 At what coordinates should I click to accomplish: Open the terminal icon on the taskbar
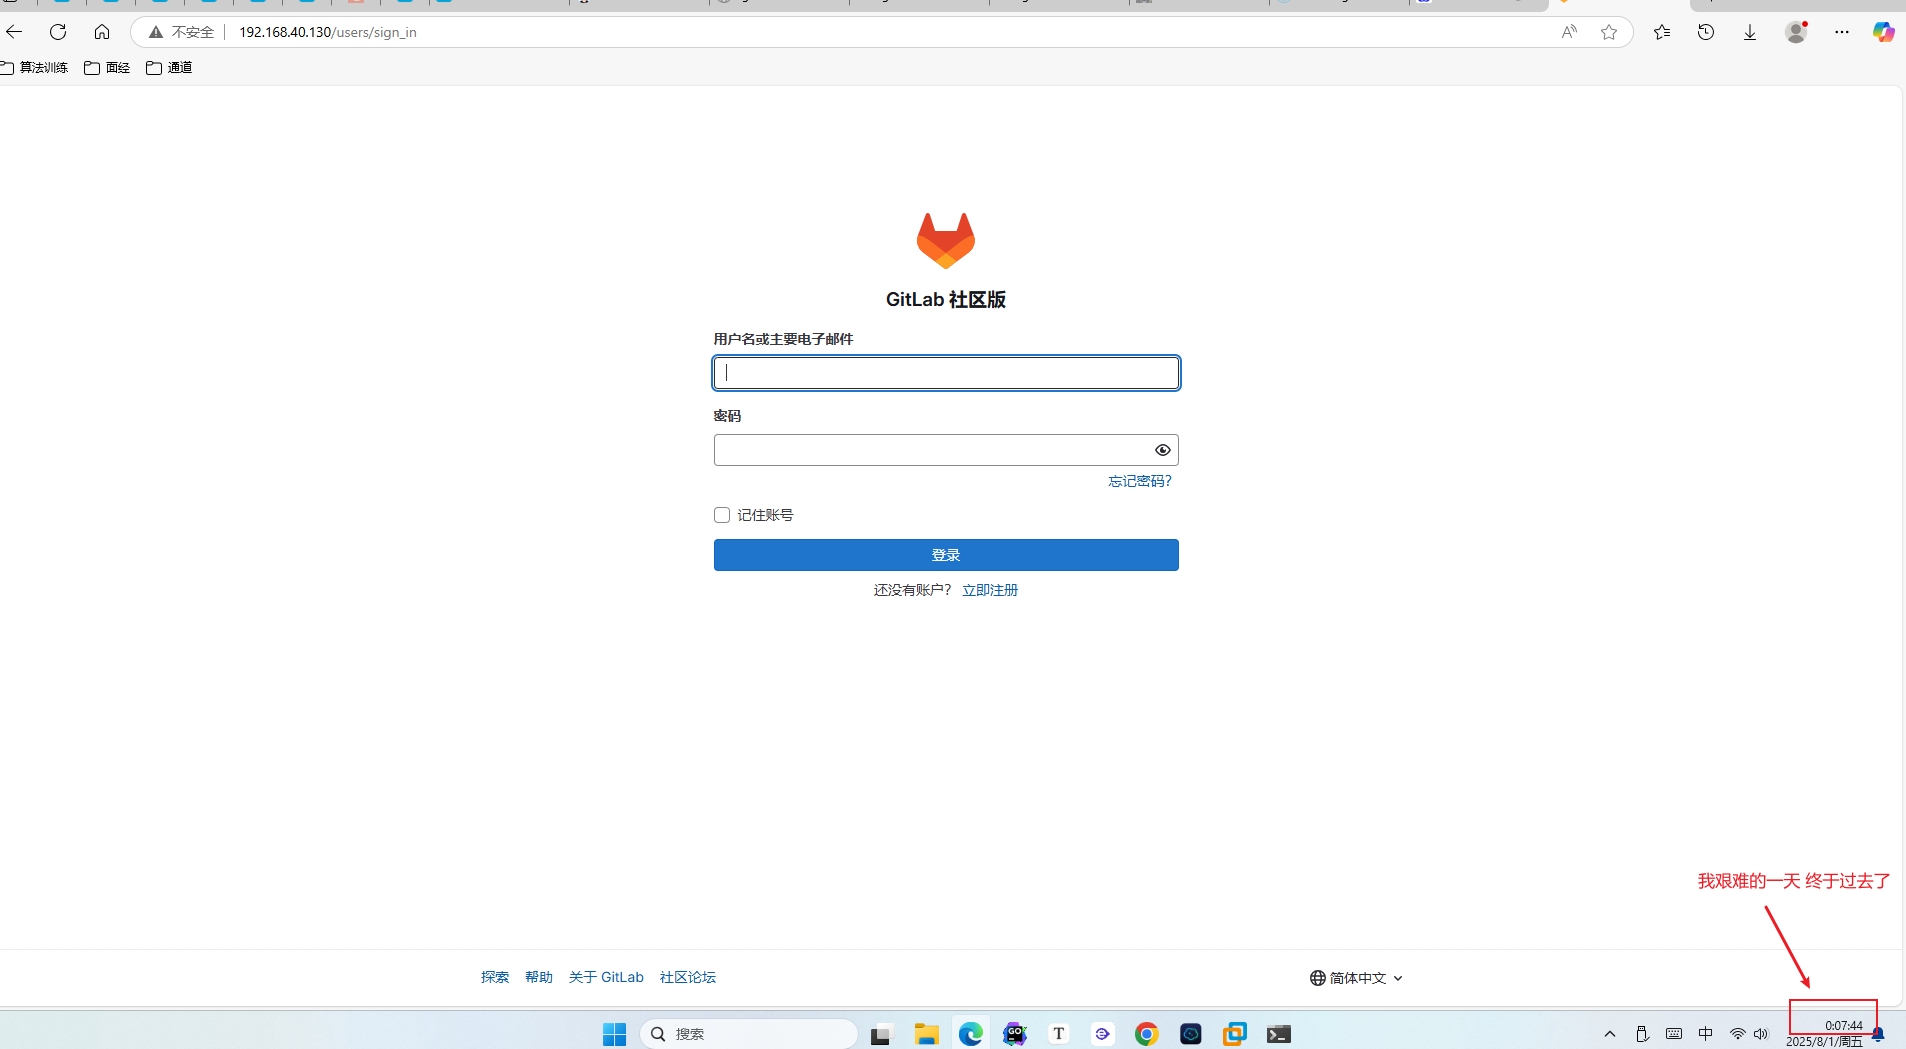(1279, 1034)
